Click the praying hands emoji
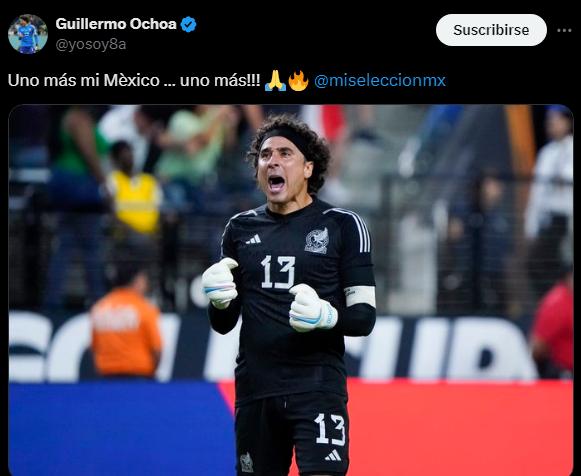Image resolution: width=581 pixels, height=476 pixels. pos(275,80)
